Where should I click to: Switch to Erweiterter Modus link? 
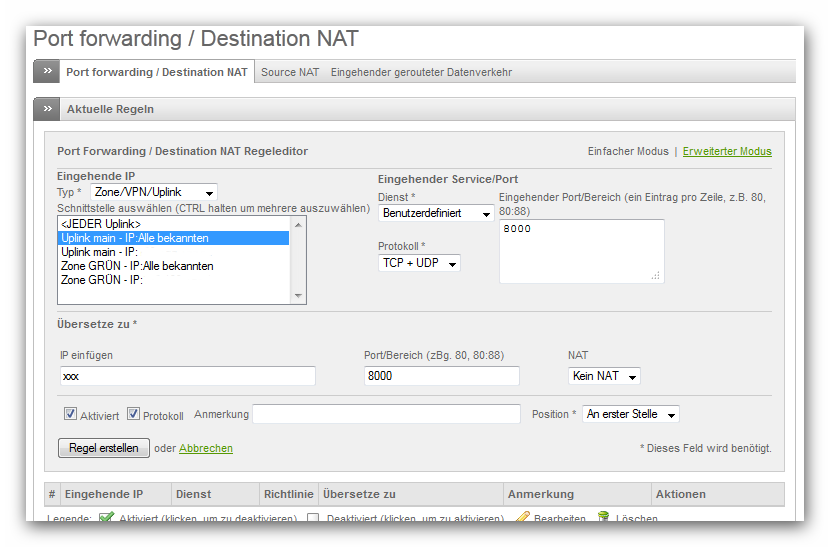[x=727, y=151]
